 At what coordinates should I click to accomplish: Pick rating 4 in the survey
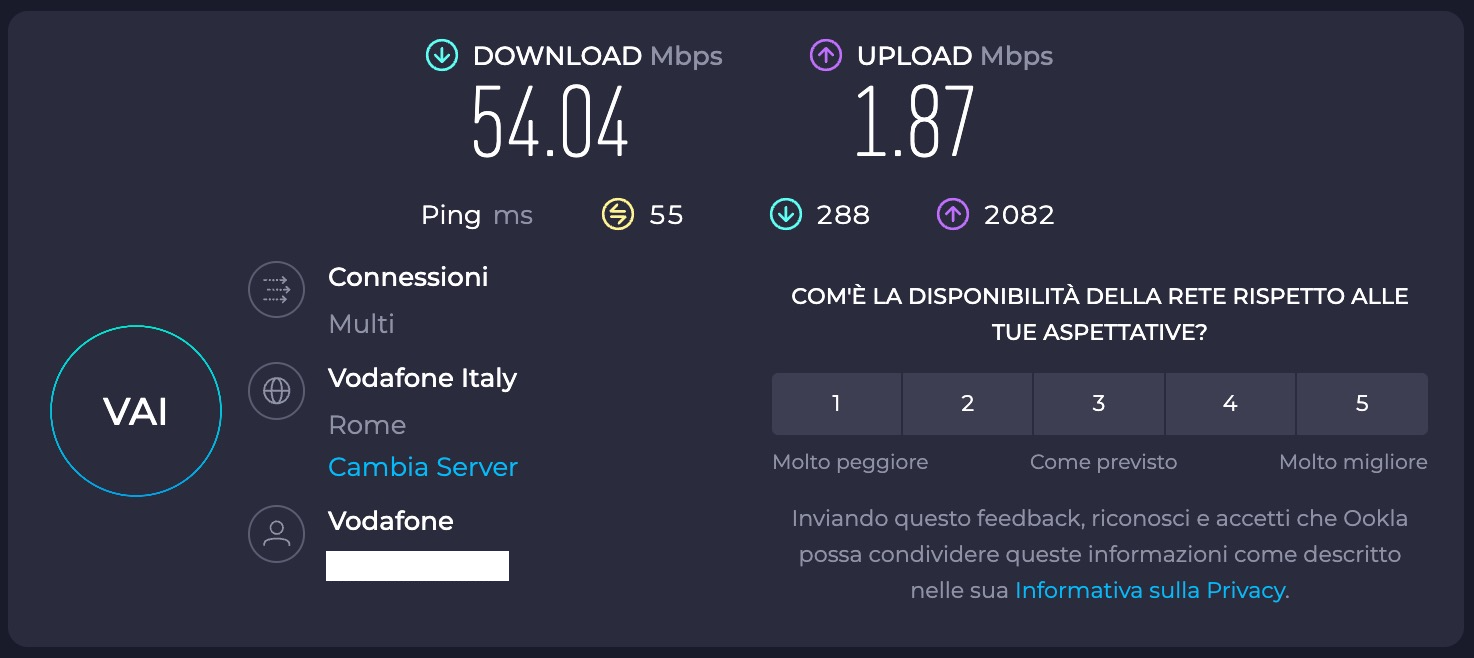point(1230,404)
